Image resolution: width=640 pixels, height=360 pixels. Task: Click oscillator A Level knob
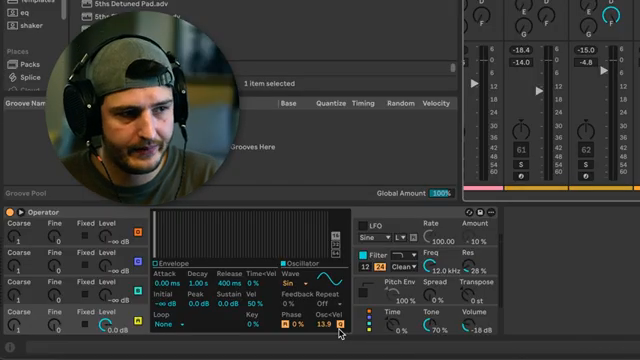pyautogui.click(x=104, y=325)
